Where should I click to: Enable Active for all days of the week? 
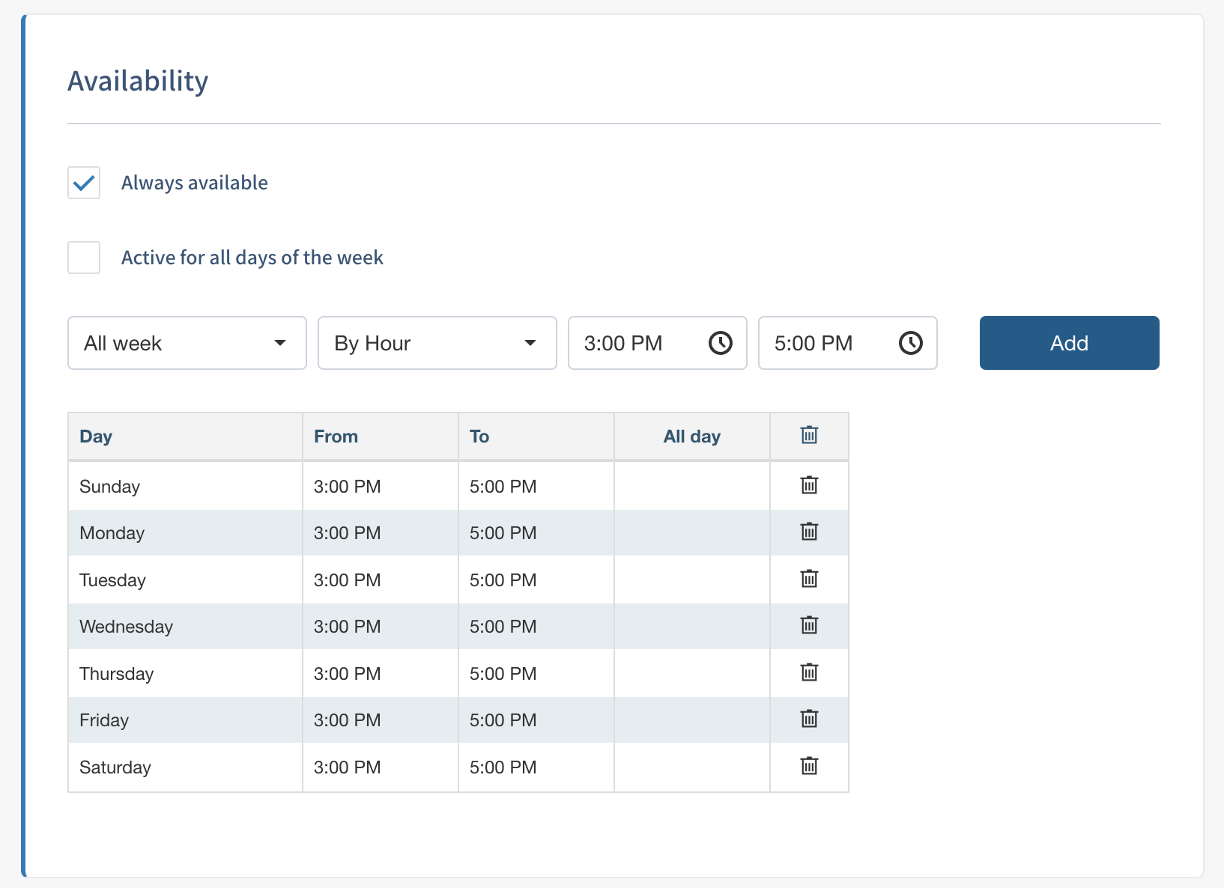pyautogui.click(x=84, y=257)
